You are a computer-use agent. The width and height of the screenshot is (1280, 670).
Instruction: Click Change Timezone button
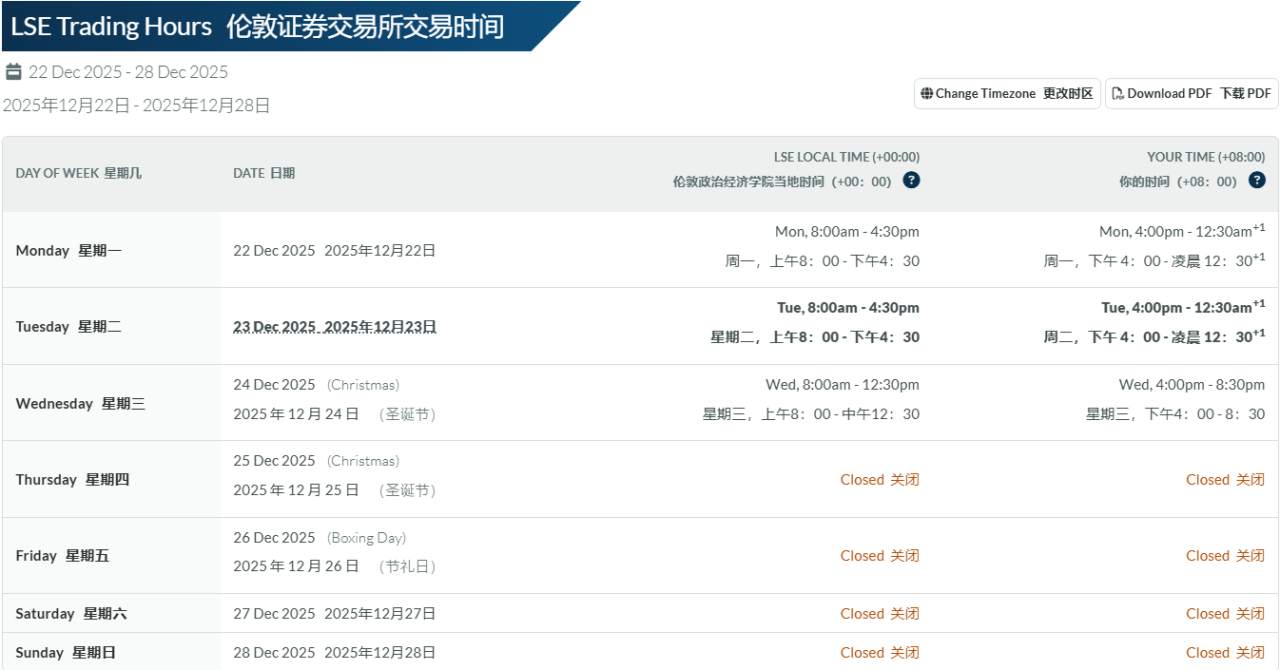coord(1007,94)
